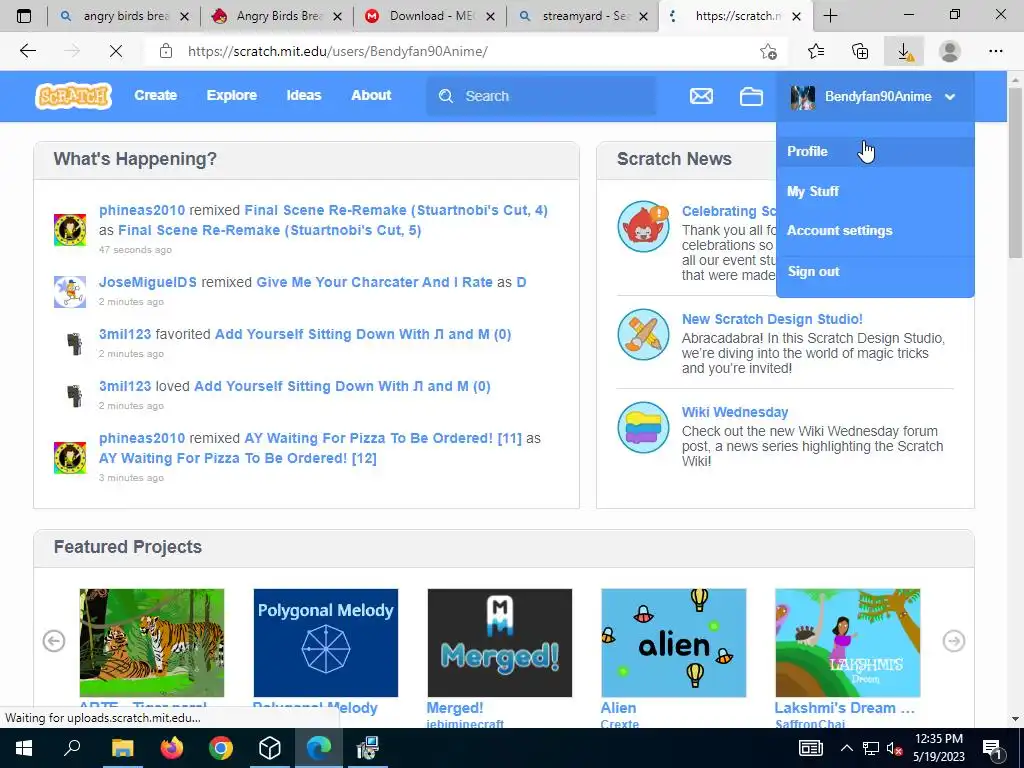Screen dimensions: 1024x768
Task: Open tab actions menu icon
Action: pos(24,16)
